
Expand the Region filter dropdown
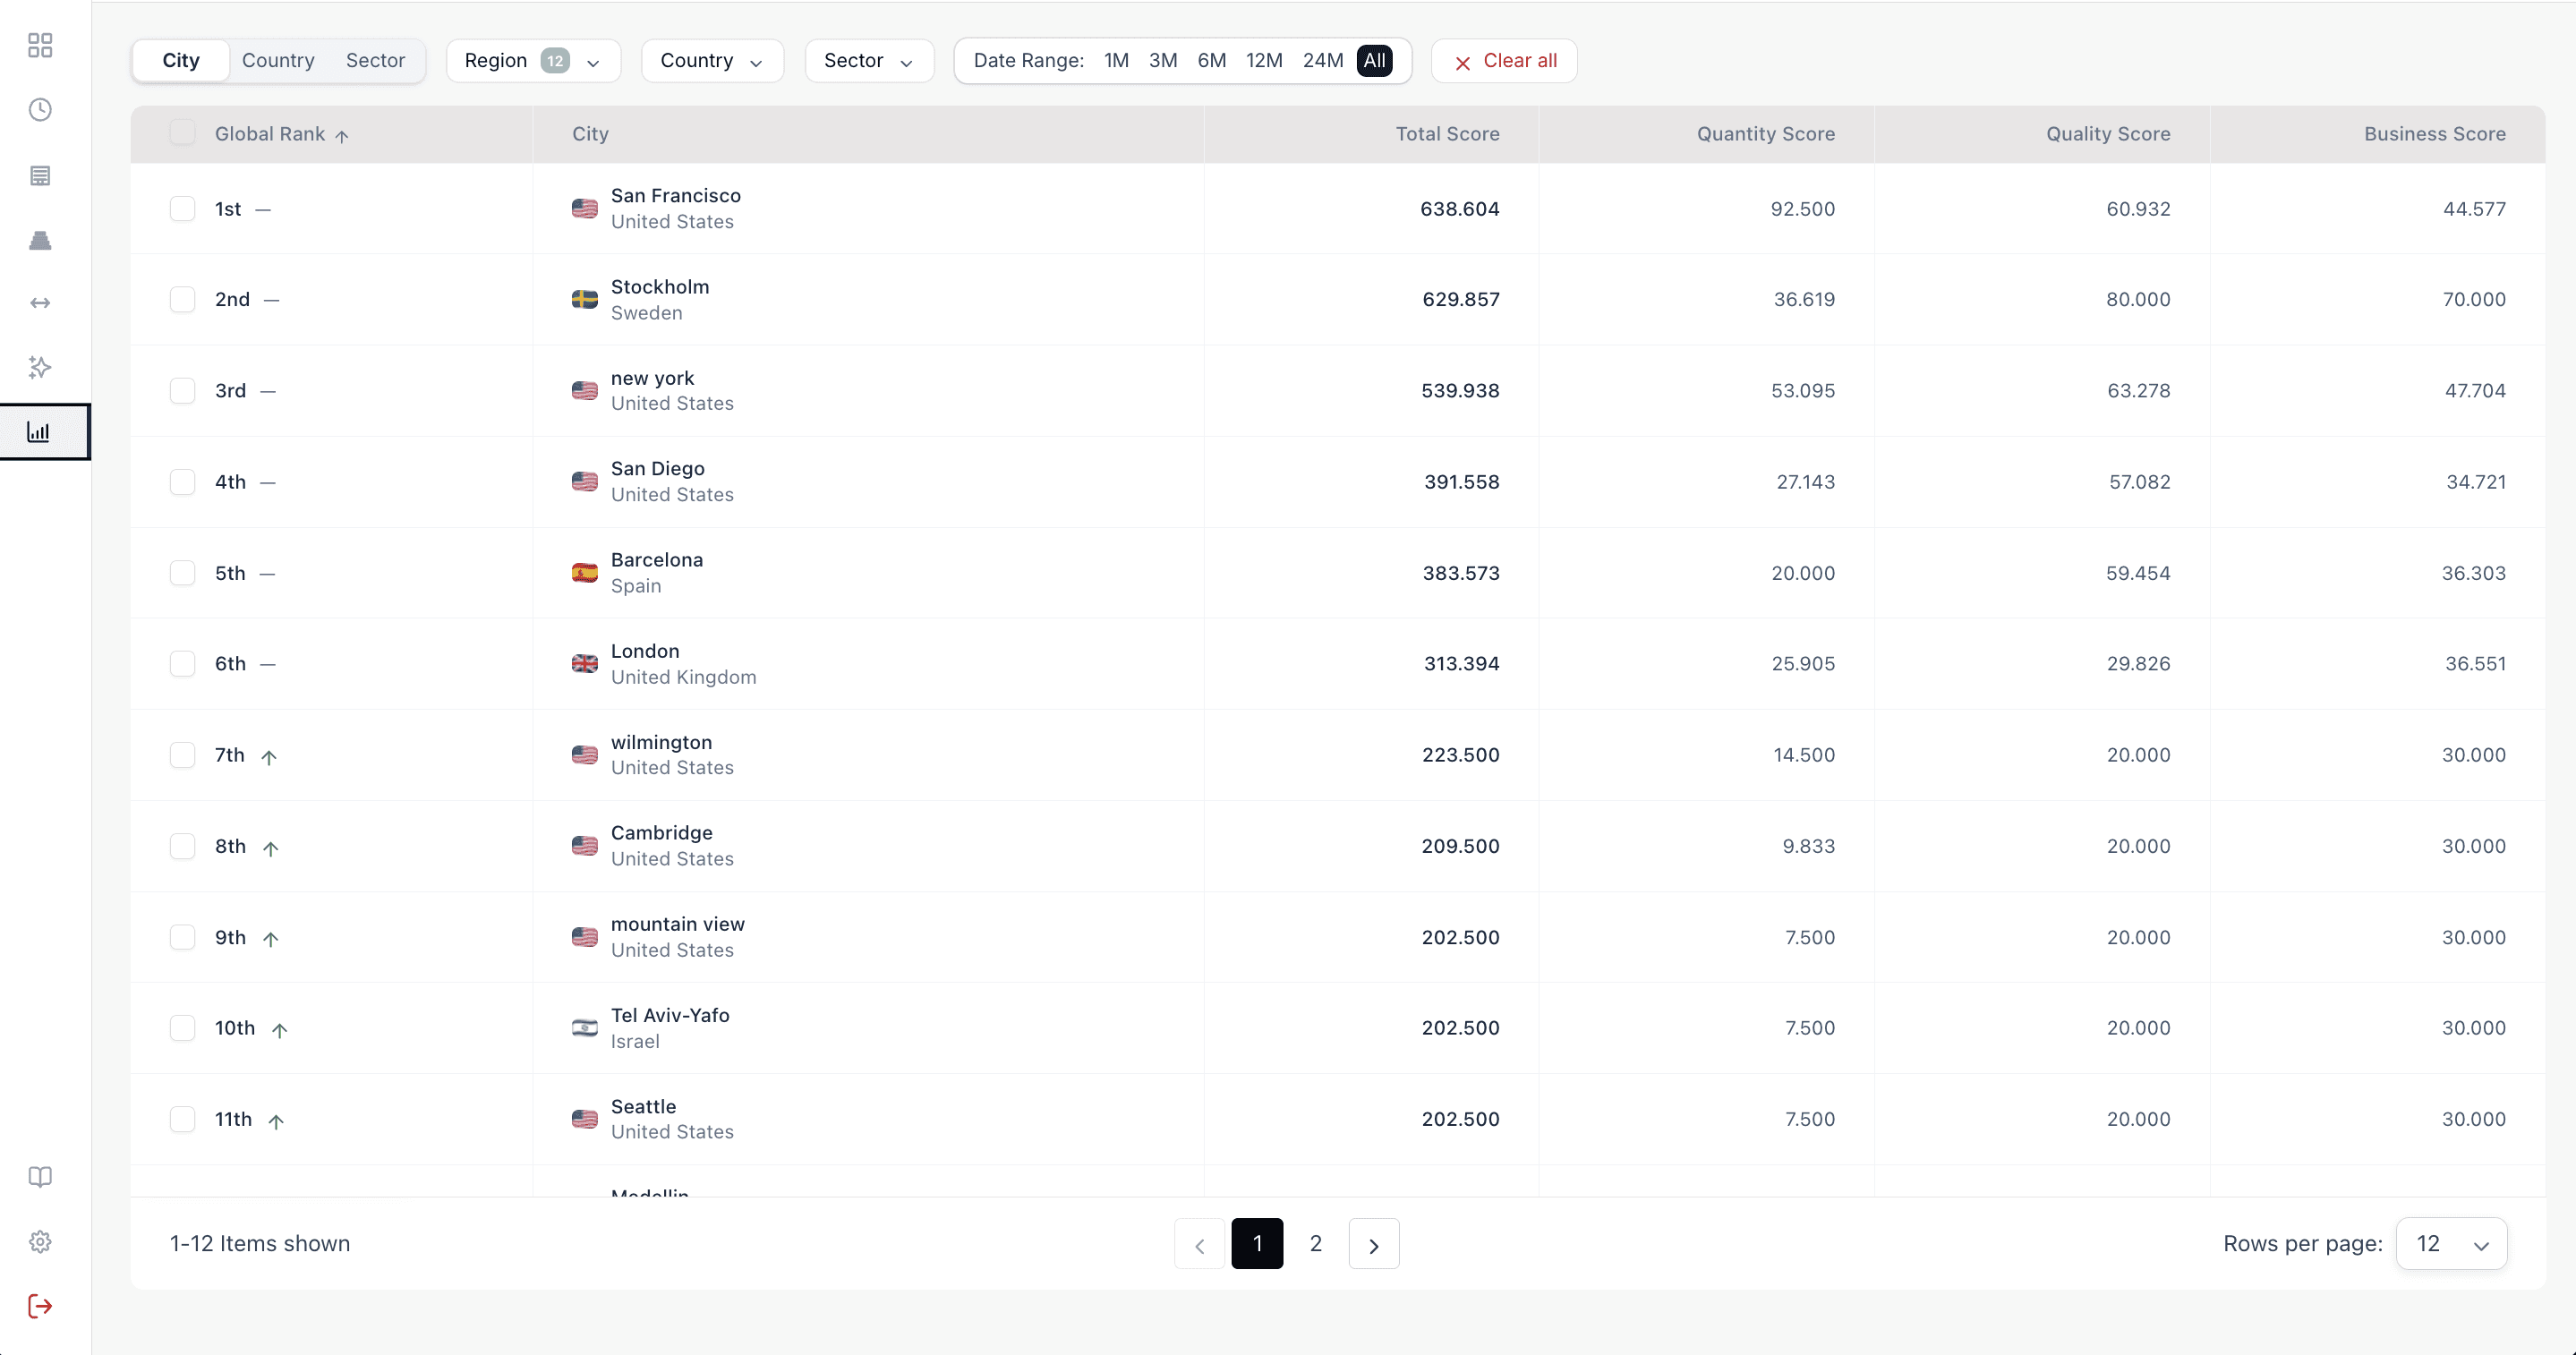tap(532, 61)
